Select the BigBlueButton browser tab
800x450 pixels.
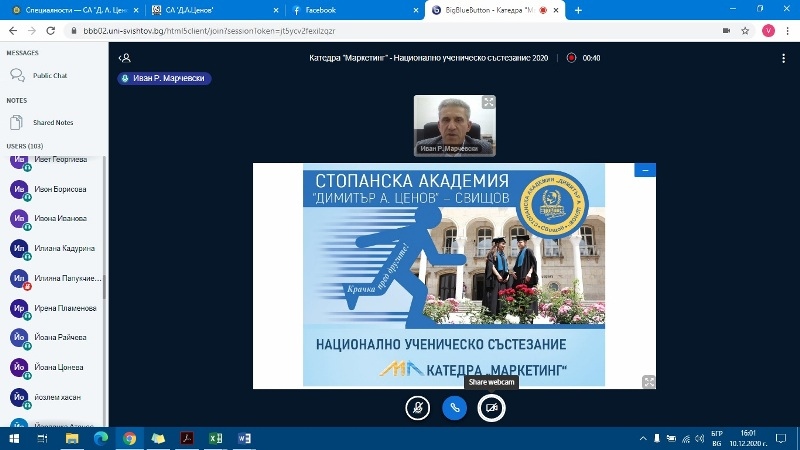tap(495, 10)
